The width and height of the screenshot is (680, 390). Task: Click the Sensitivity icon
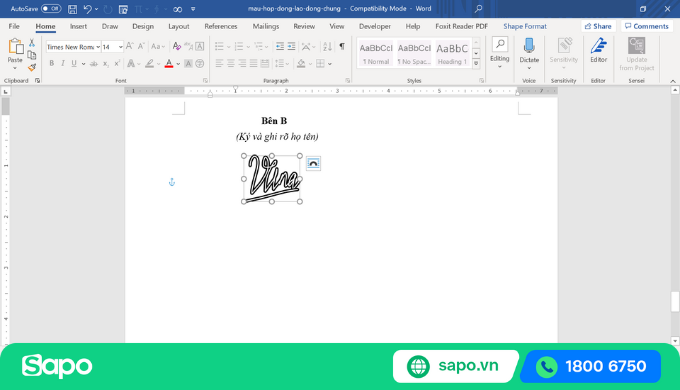point(564,46)
